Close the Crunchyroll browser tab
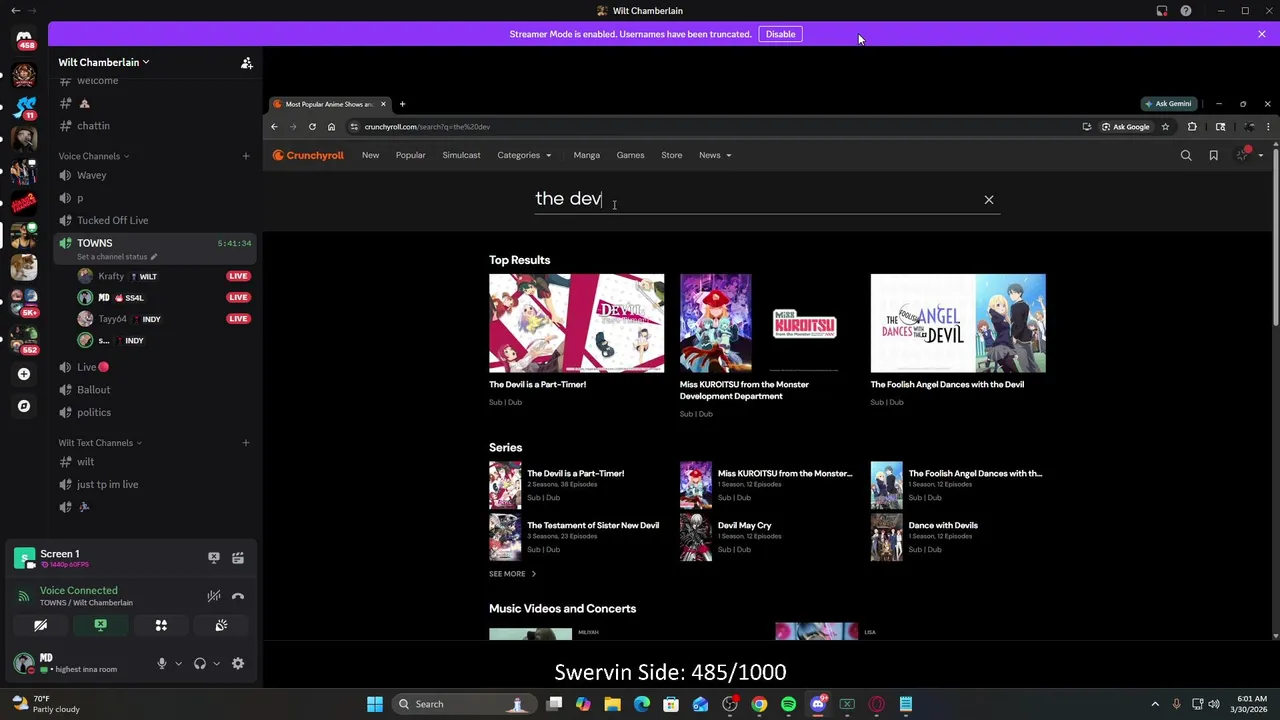This screenshot has height=720, width=1280. point(382,104)
